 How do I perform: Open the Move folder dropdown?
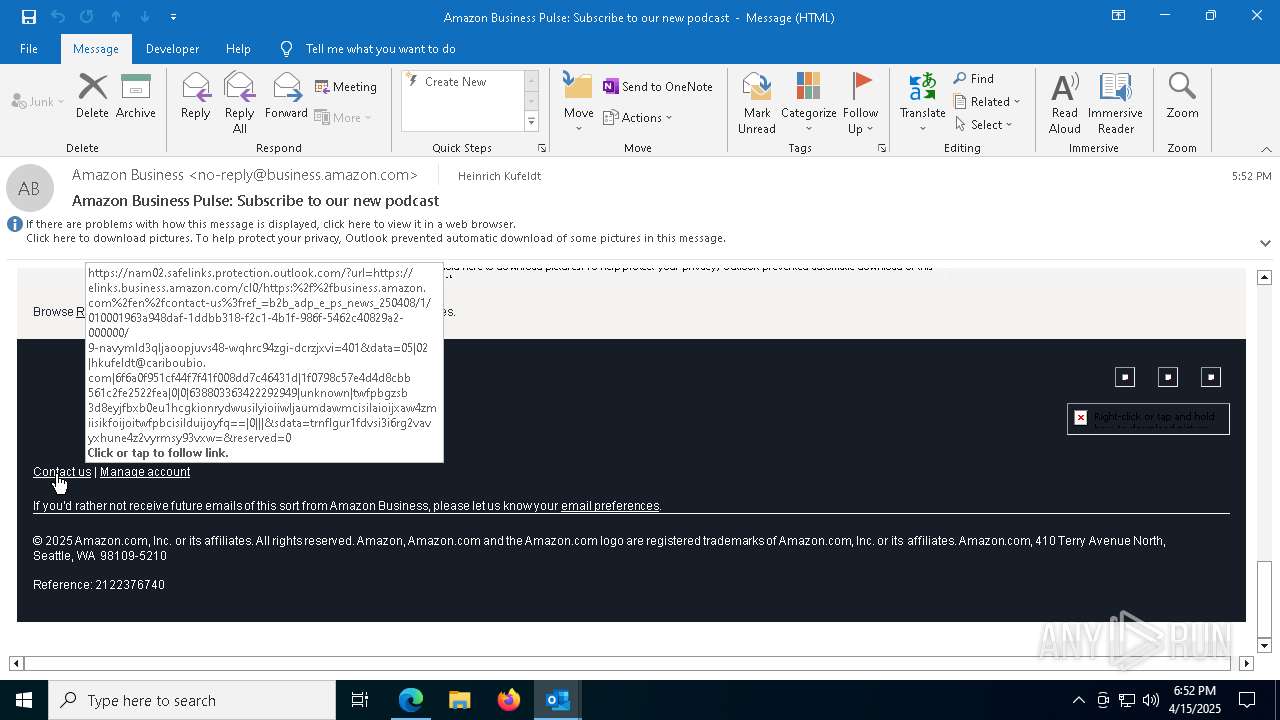pyautogui.click(x=578, y=103)
